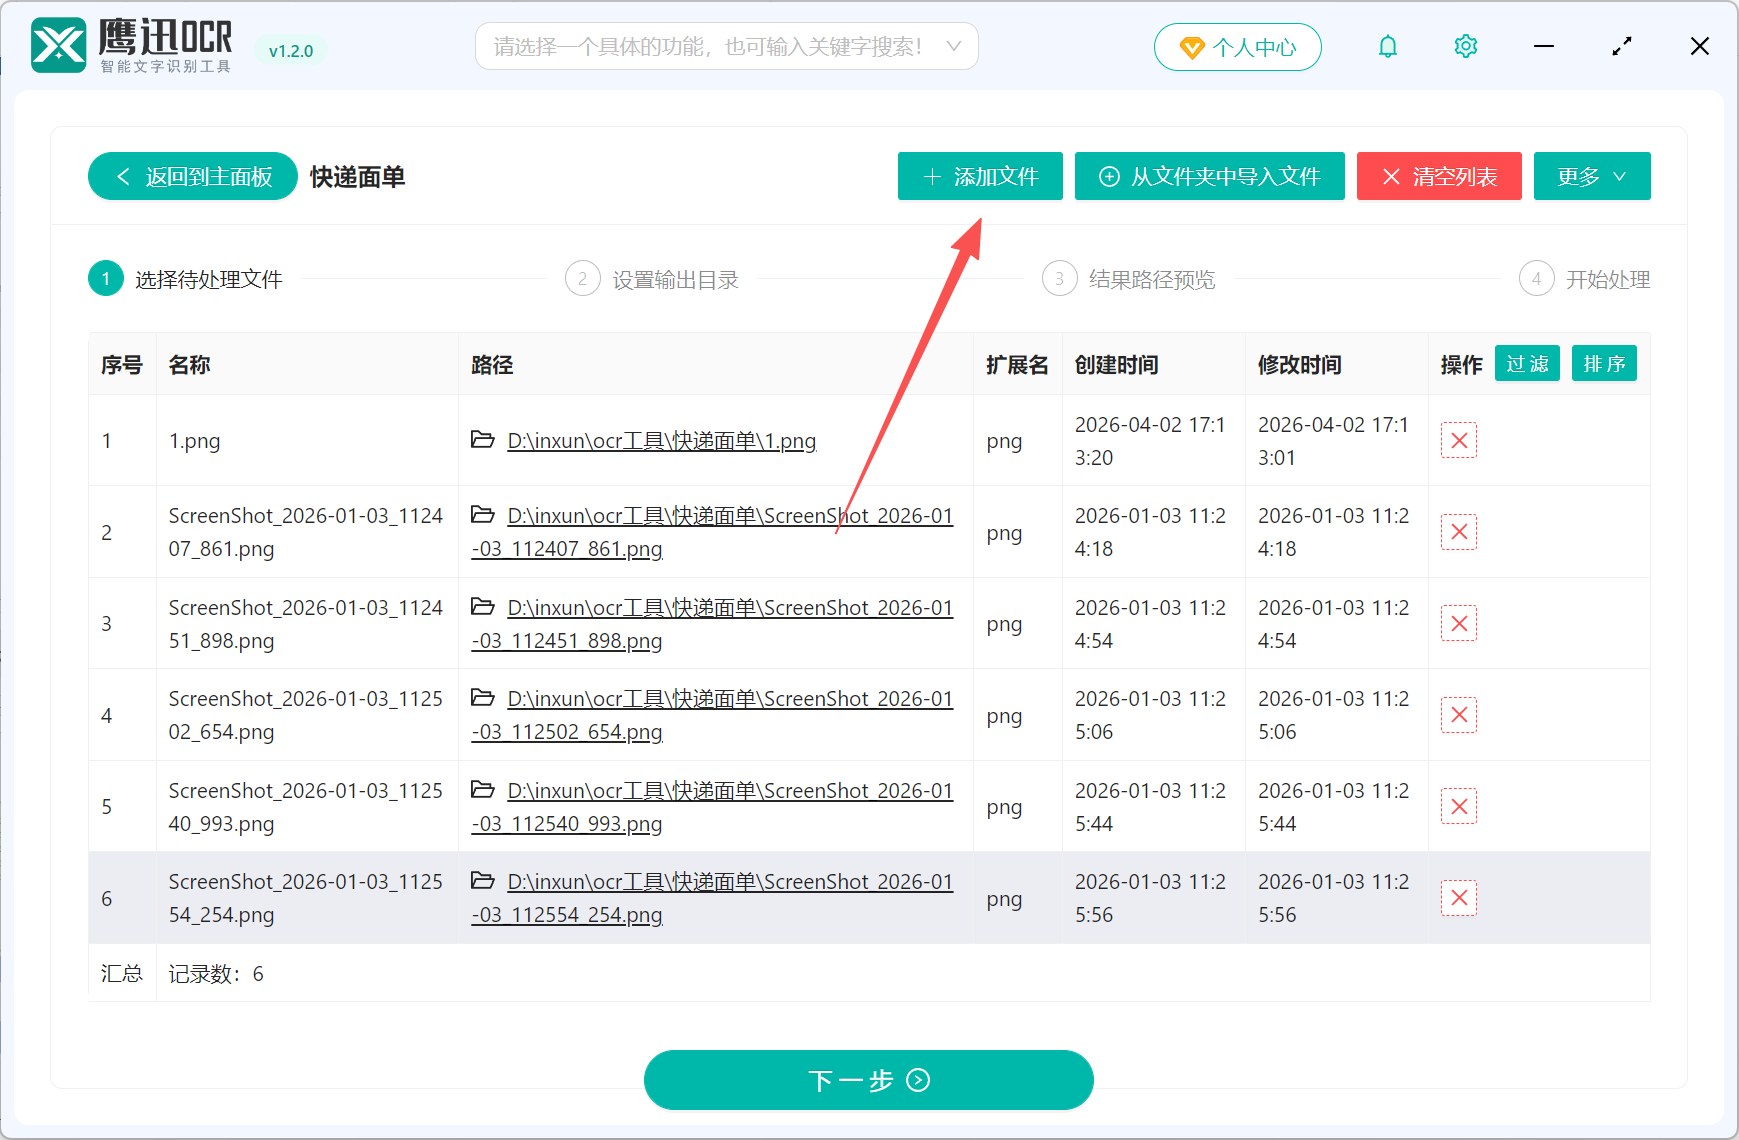Open the 排序 sort control

1604,363
